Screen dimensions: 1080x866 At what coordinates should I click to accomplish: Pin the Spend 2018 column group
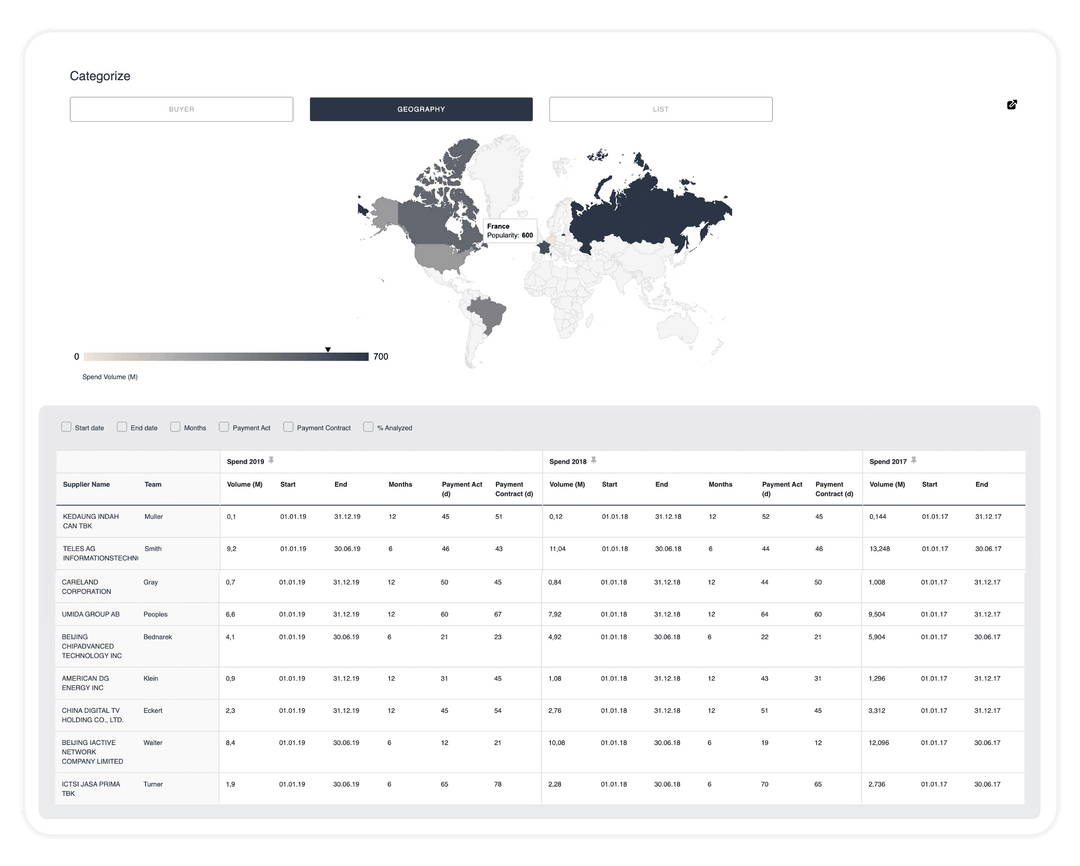pos(594,461)
